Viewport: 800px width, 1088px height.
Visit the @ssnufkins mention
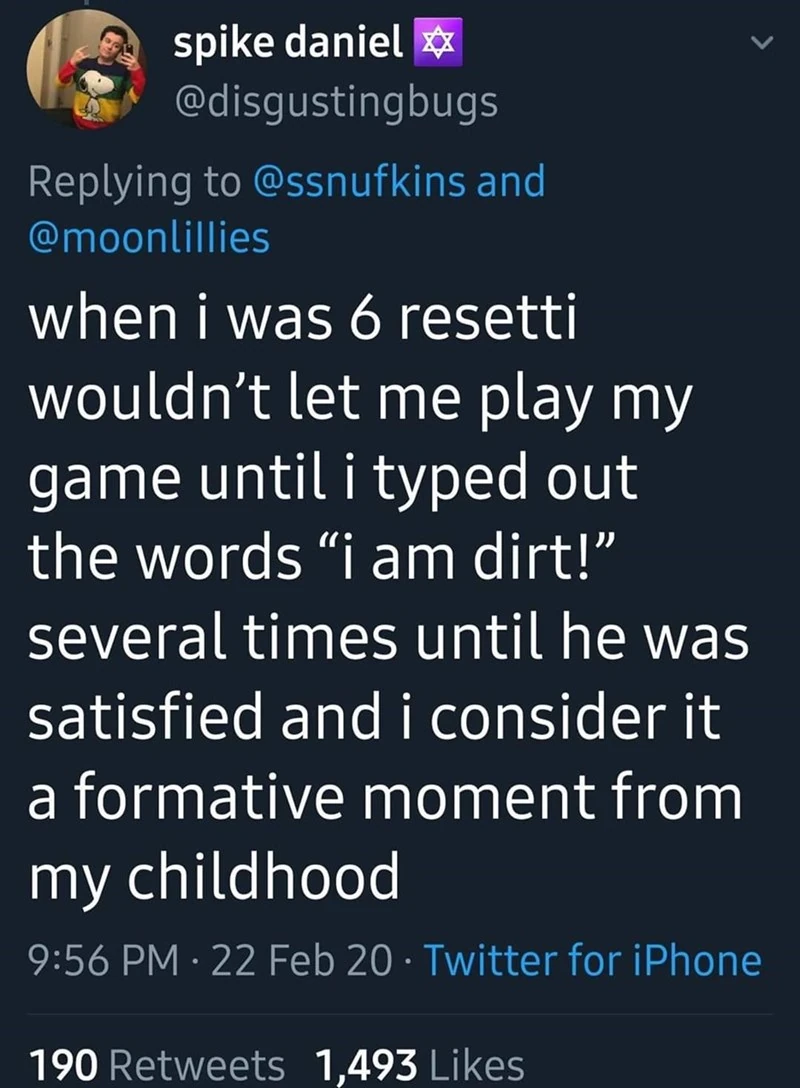tap(362, 182)
